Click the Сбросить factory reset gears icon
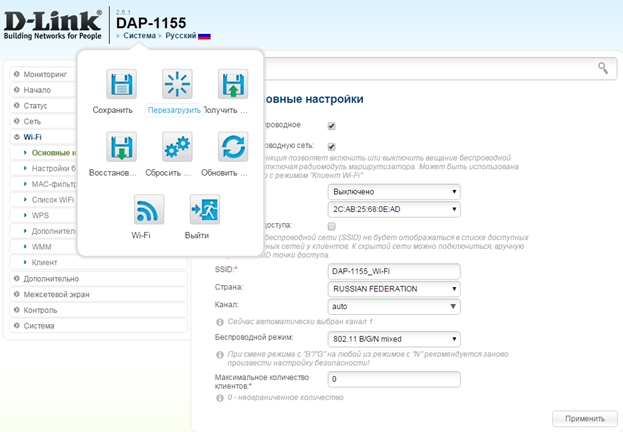Viewport: 623px width, 432px height. tap(176, 147)
